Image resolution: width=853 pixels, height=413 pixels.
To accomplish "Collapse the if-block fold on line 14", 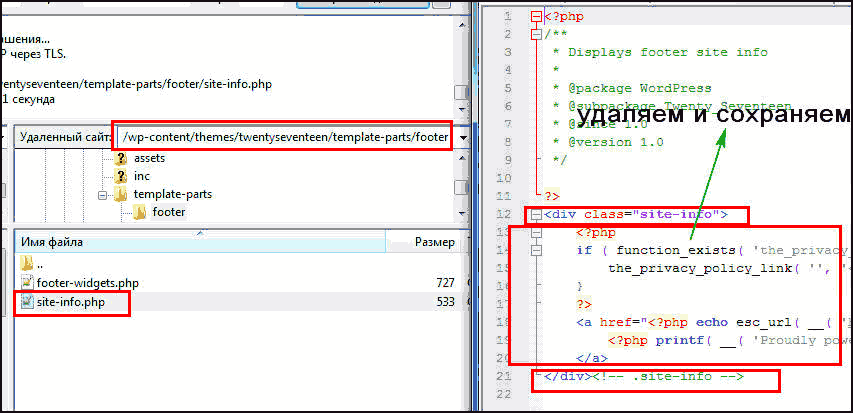I will point(537,250).
